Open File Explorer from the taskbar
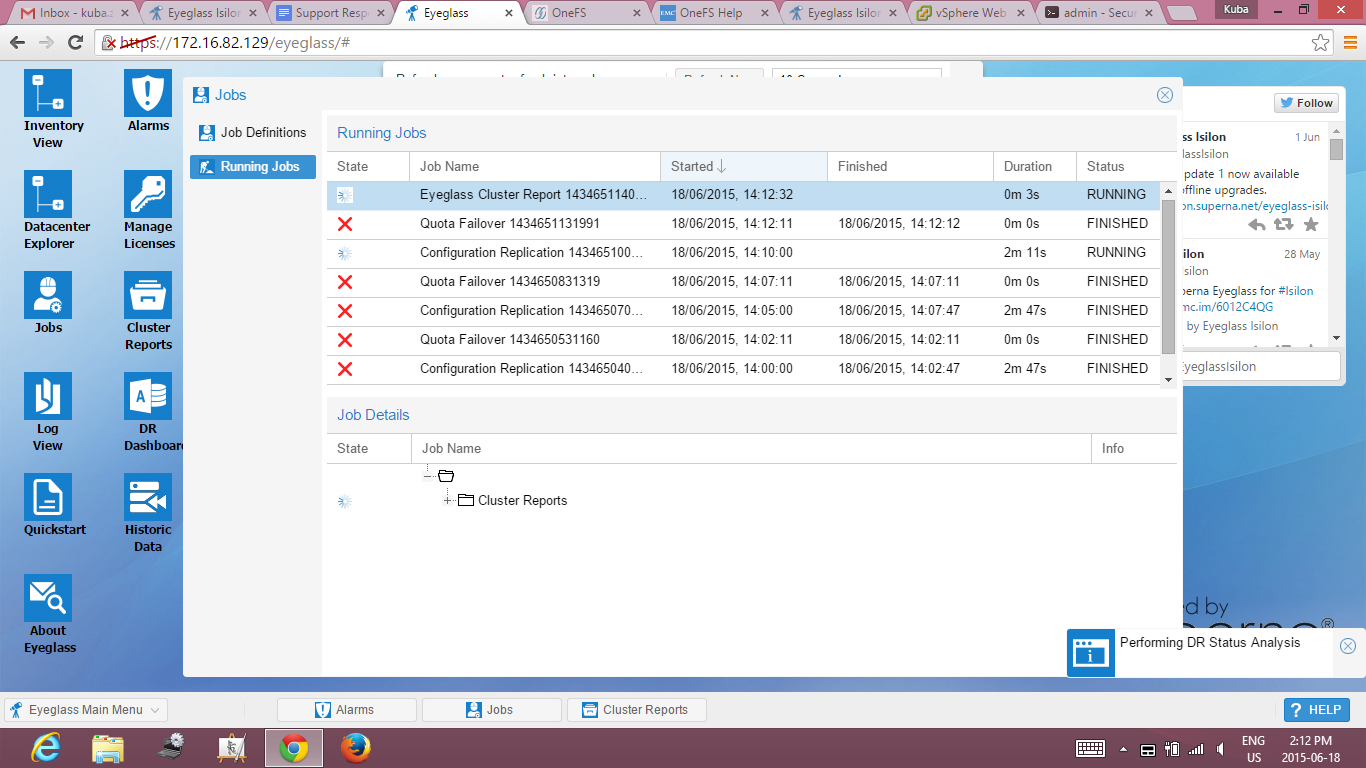The width and height of the screenshot is (1366, 768). [x=108, y=747]
